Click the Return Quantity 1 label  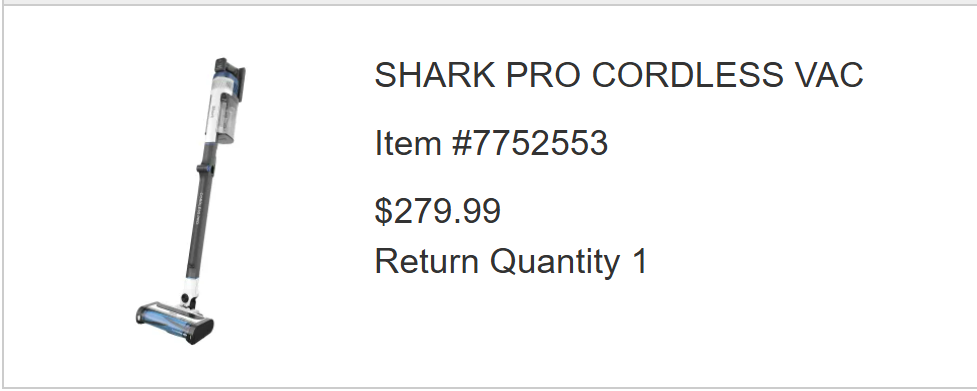tap(512, 261)
